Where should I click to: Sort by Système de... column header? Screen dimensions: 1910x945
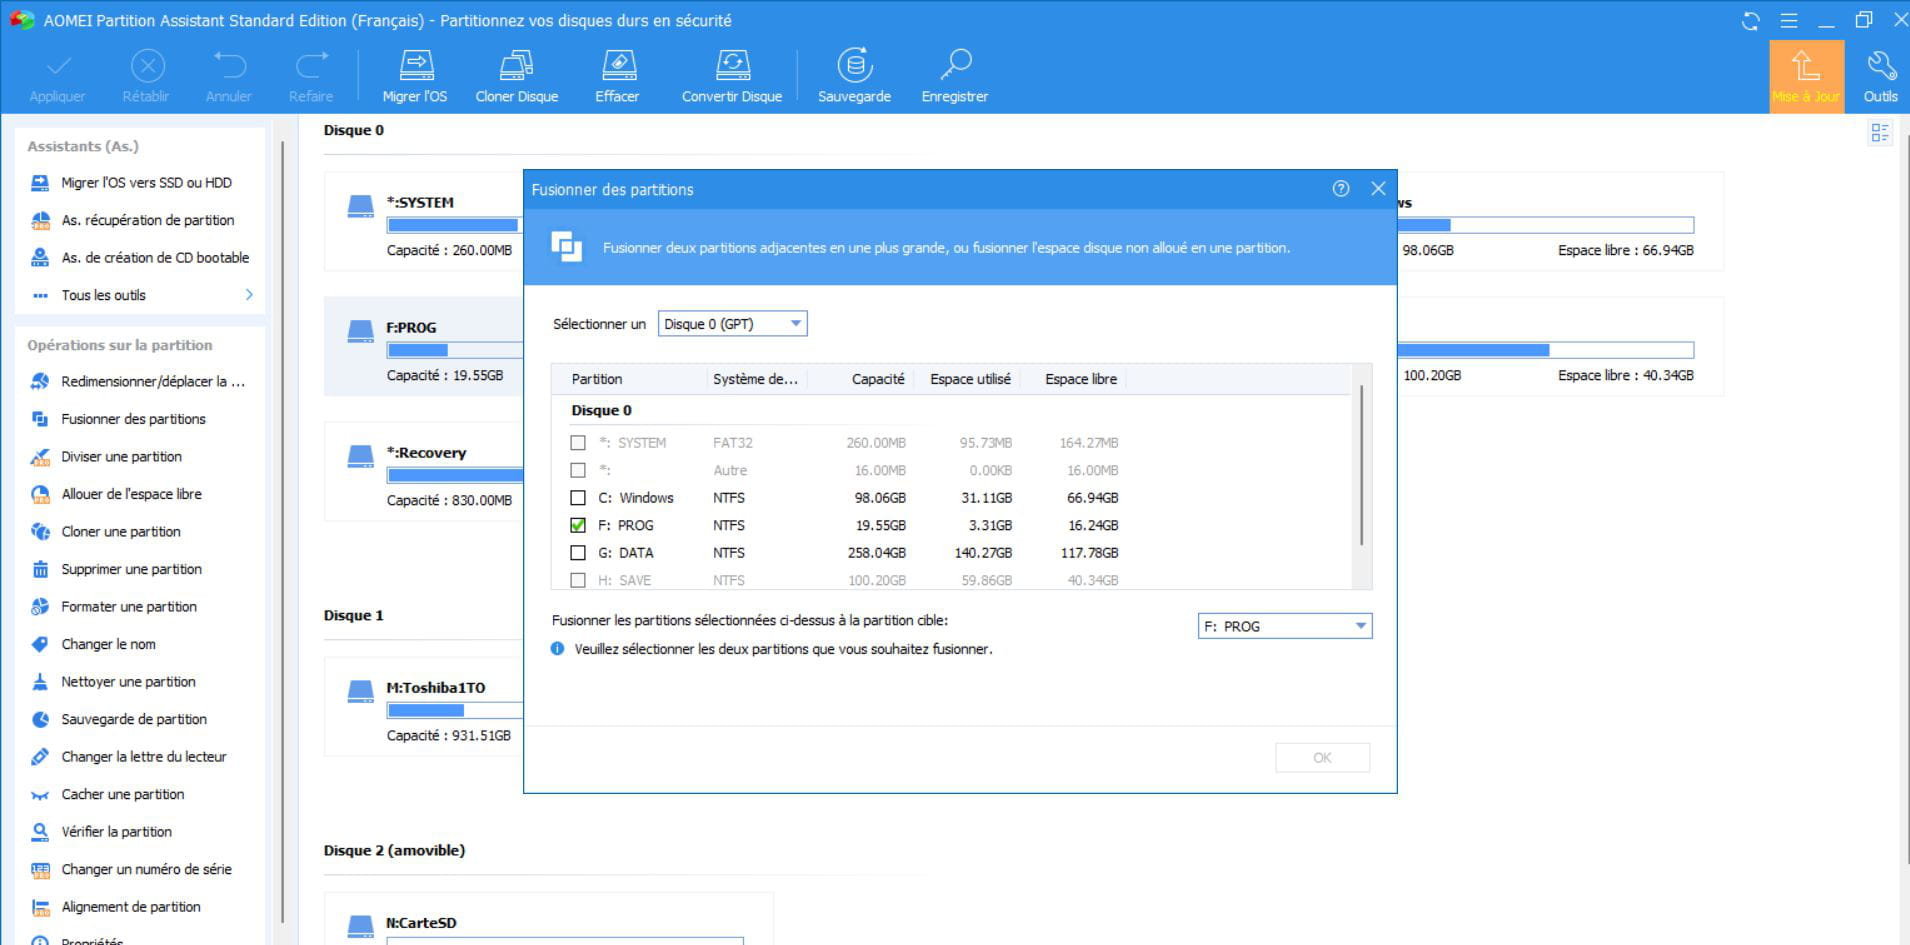tap(755, 379)
